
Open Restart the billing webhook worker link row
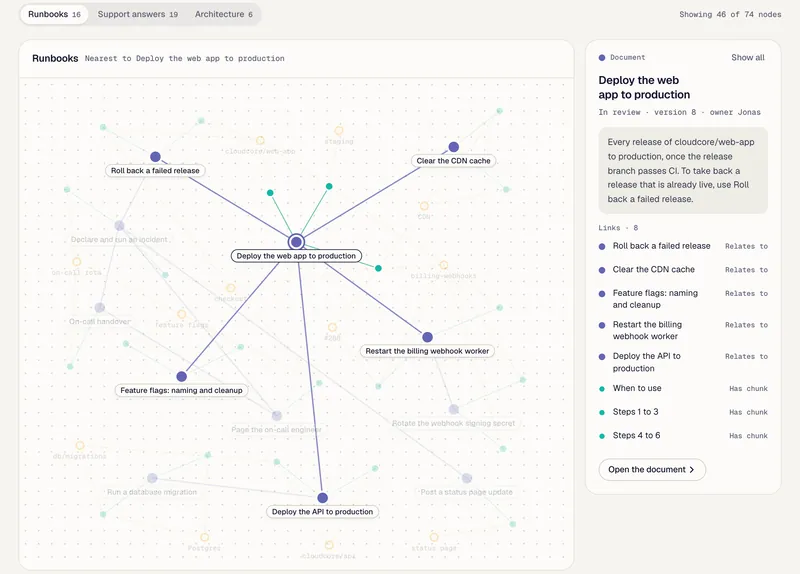tap(683, 331)
